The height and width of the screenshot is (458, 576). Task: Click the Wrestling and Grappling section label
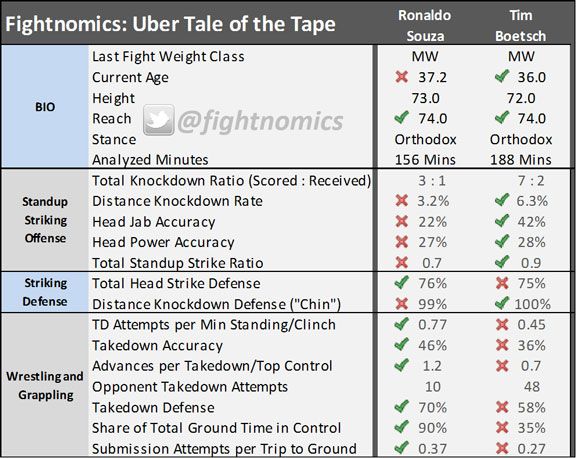[x=45, y=385]
